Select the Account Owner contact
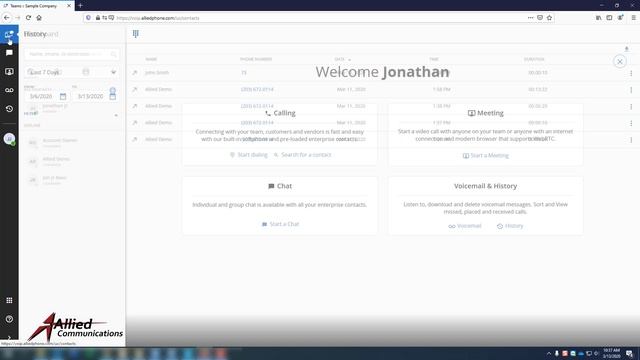The height and width of the screenshot is (360, 640). pyautogui.click(x=71, y=142)
